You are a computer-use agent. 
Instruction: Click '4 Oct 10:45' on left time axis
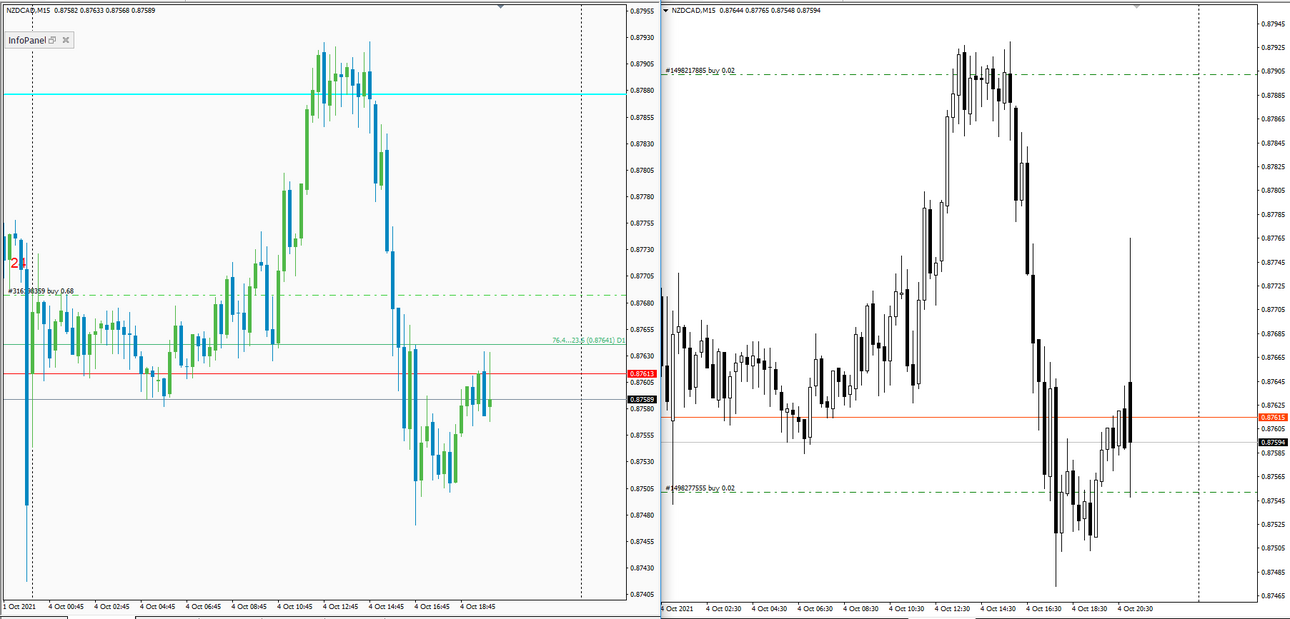[x=294, y=606]
